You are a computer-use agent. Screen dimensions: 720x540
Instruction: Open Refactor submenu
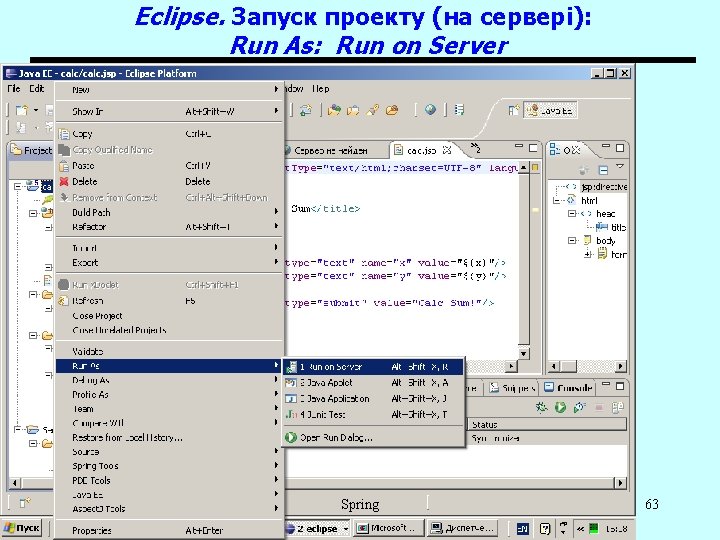point(169,227)
